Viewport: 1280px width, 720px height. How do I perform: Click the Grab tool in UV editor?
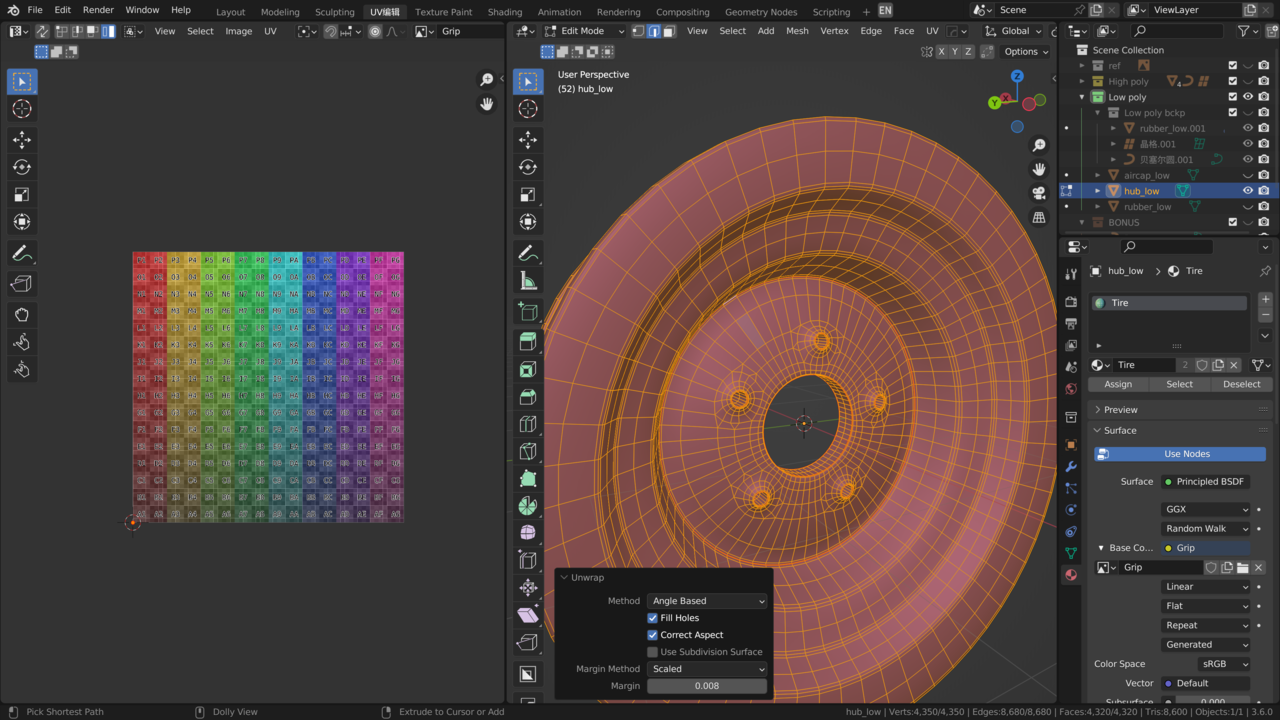pyautogui.click(x=22, y=315)
